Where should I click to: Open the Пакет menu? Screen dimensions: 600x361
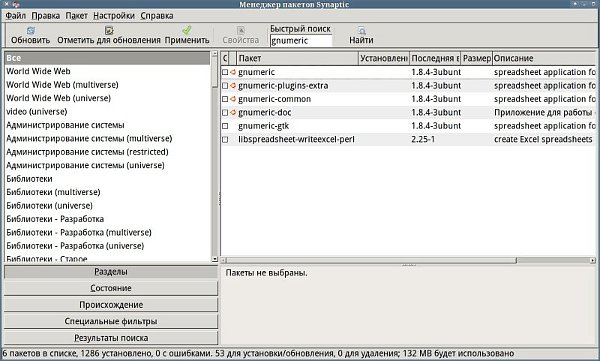[77, 16]
